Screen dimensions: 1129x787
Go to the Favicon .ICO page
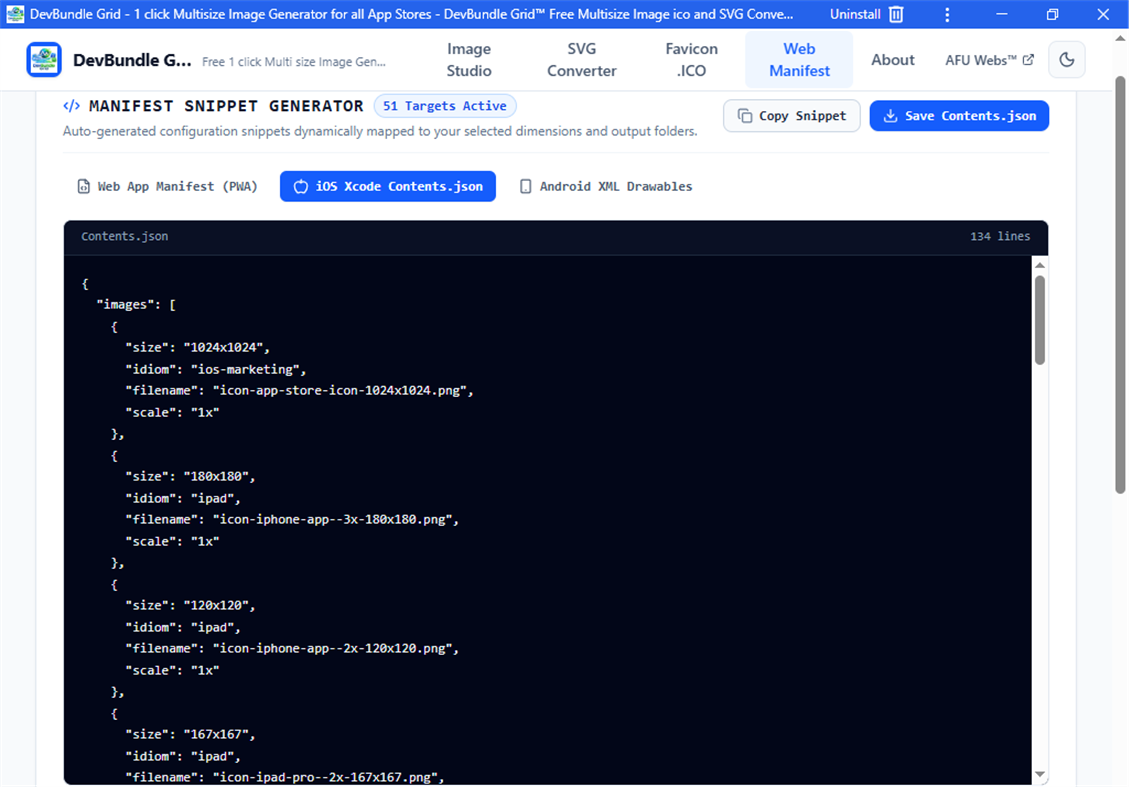691,60
